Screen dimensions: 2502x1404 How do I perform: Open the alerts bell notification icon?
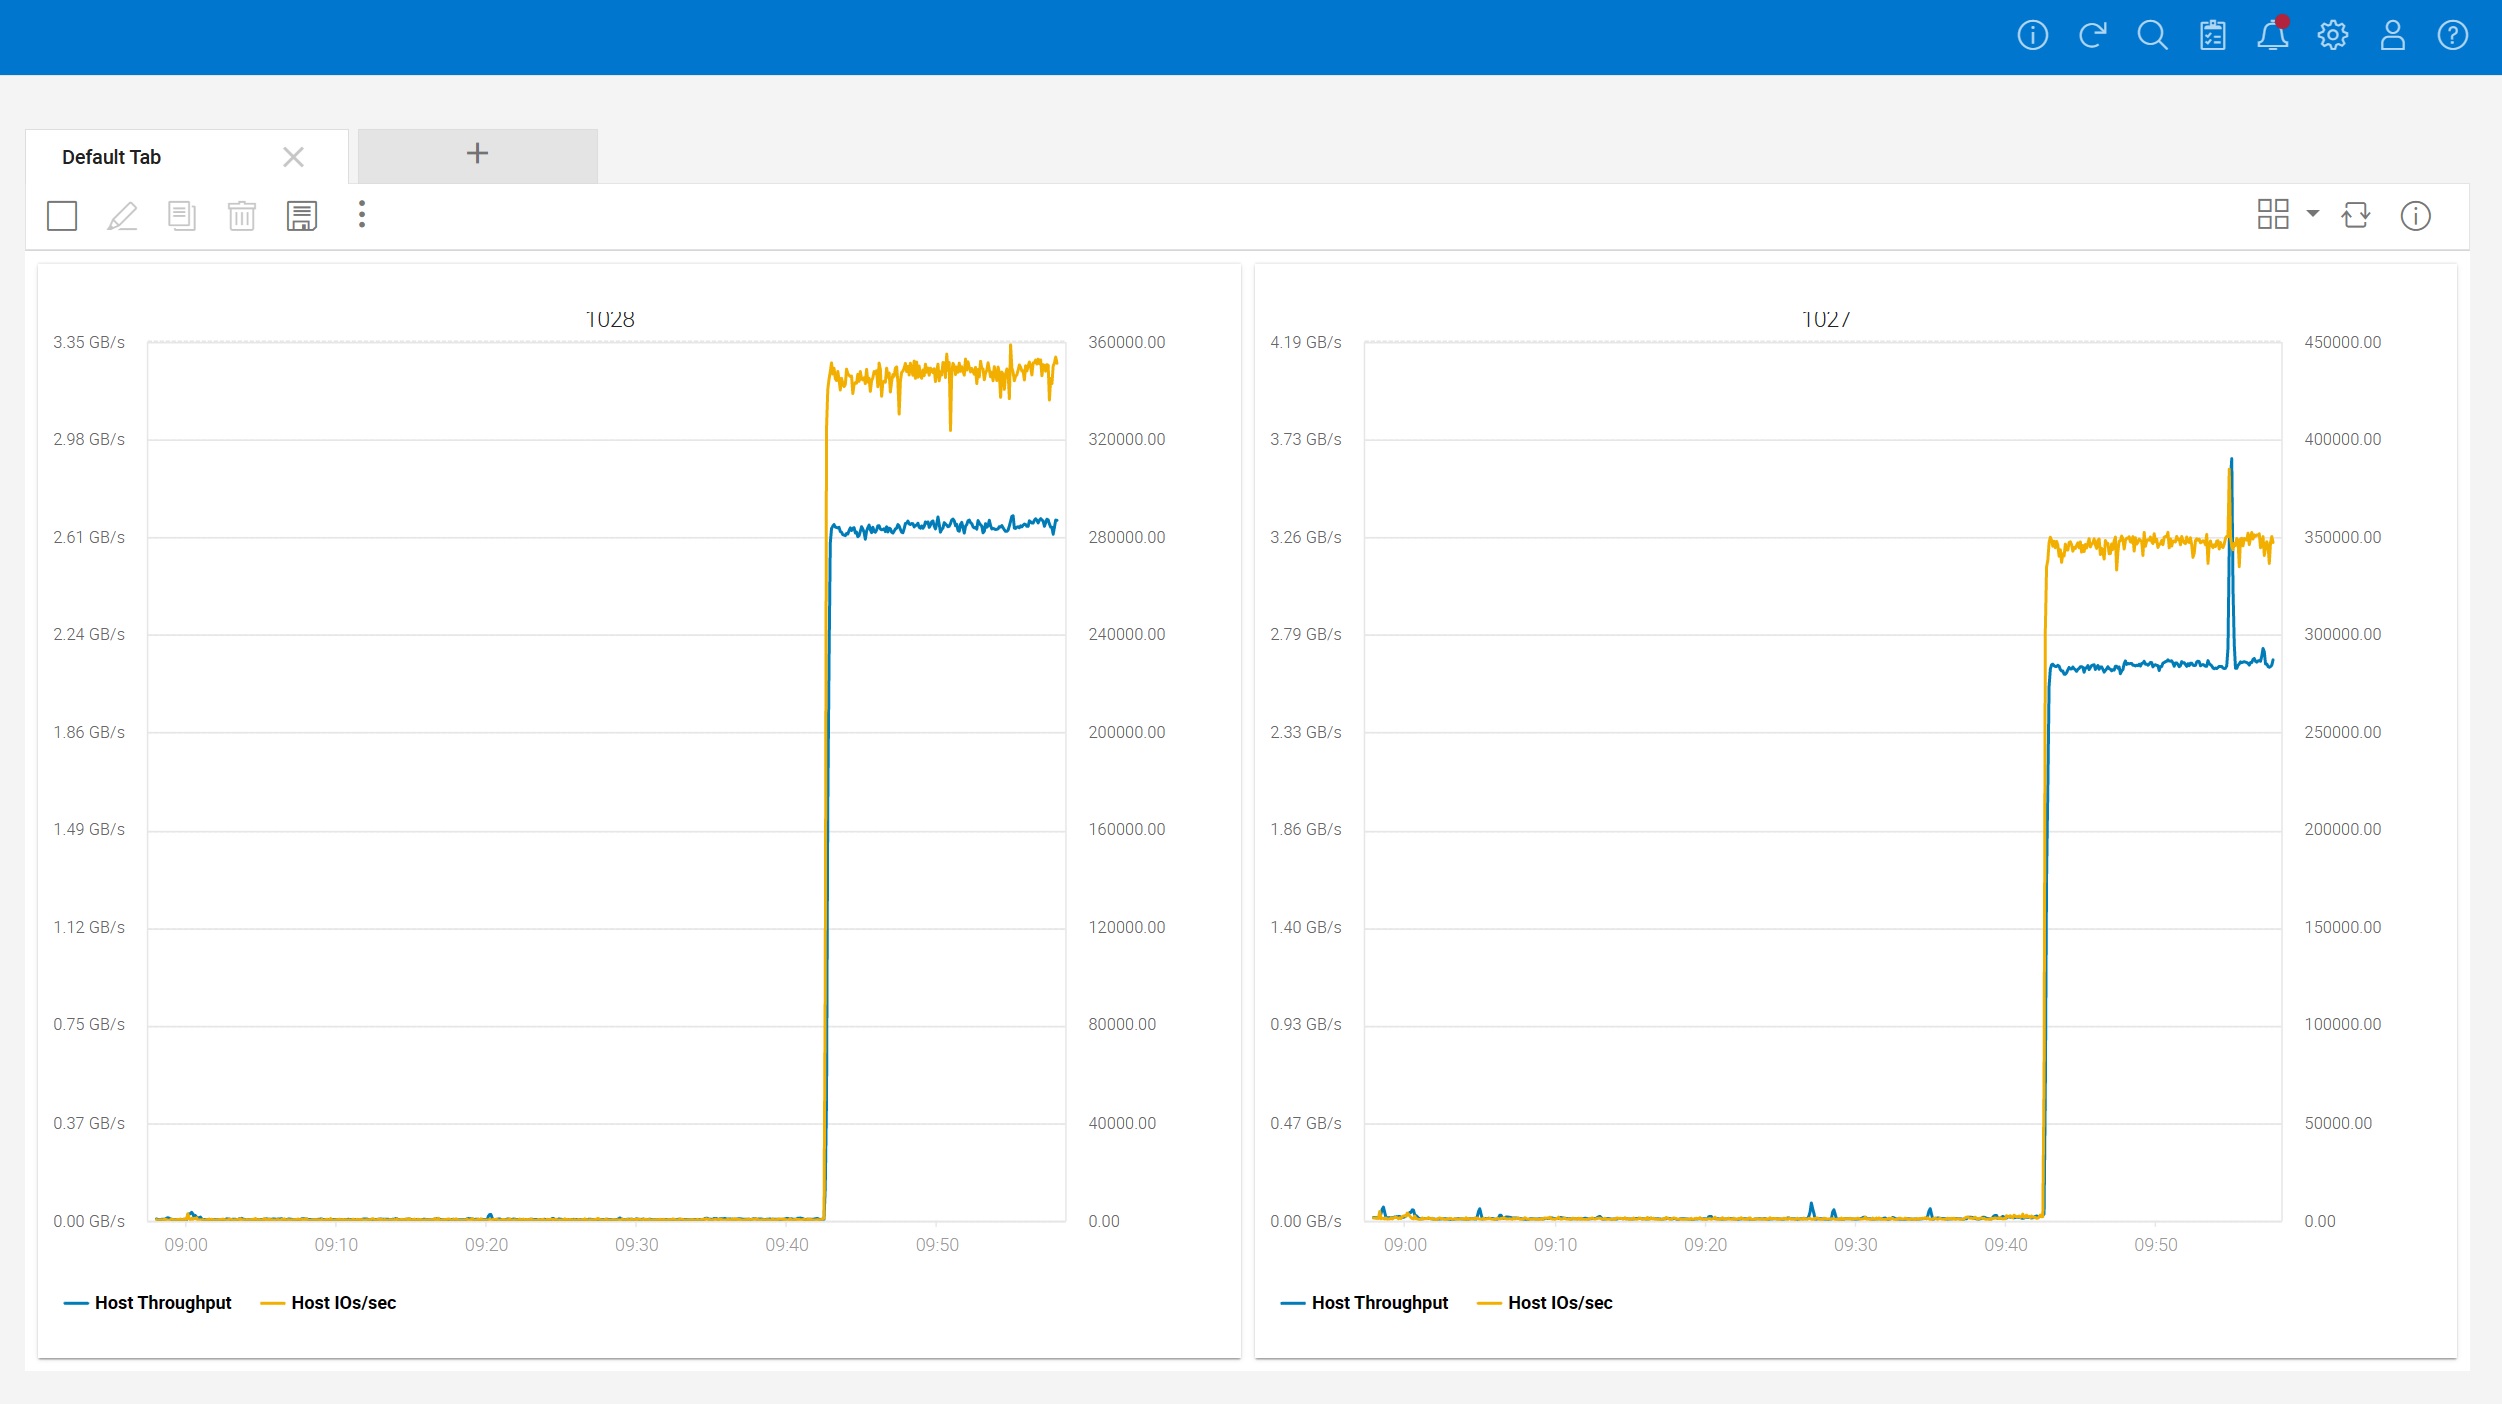(2272, 36)
